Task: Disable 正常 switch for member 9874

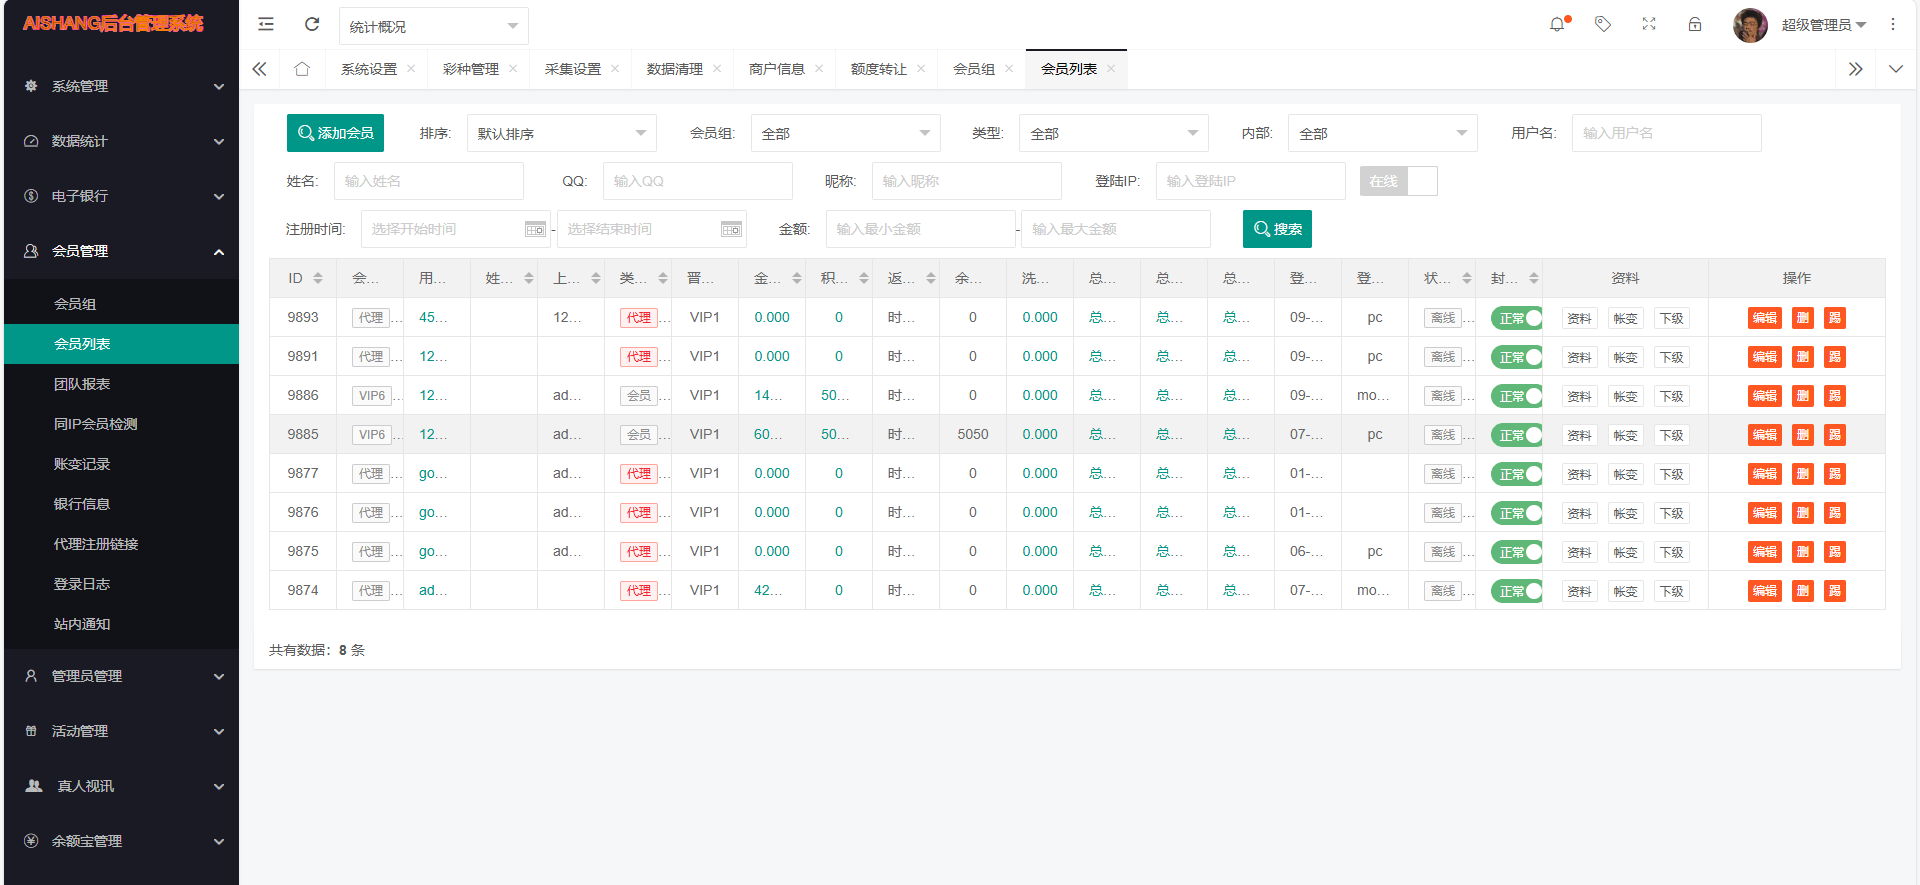Action: pos(1516,591)
